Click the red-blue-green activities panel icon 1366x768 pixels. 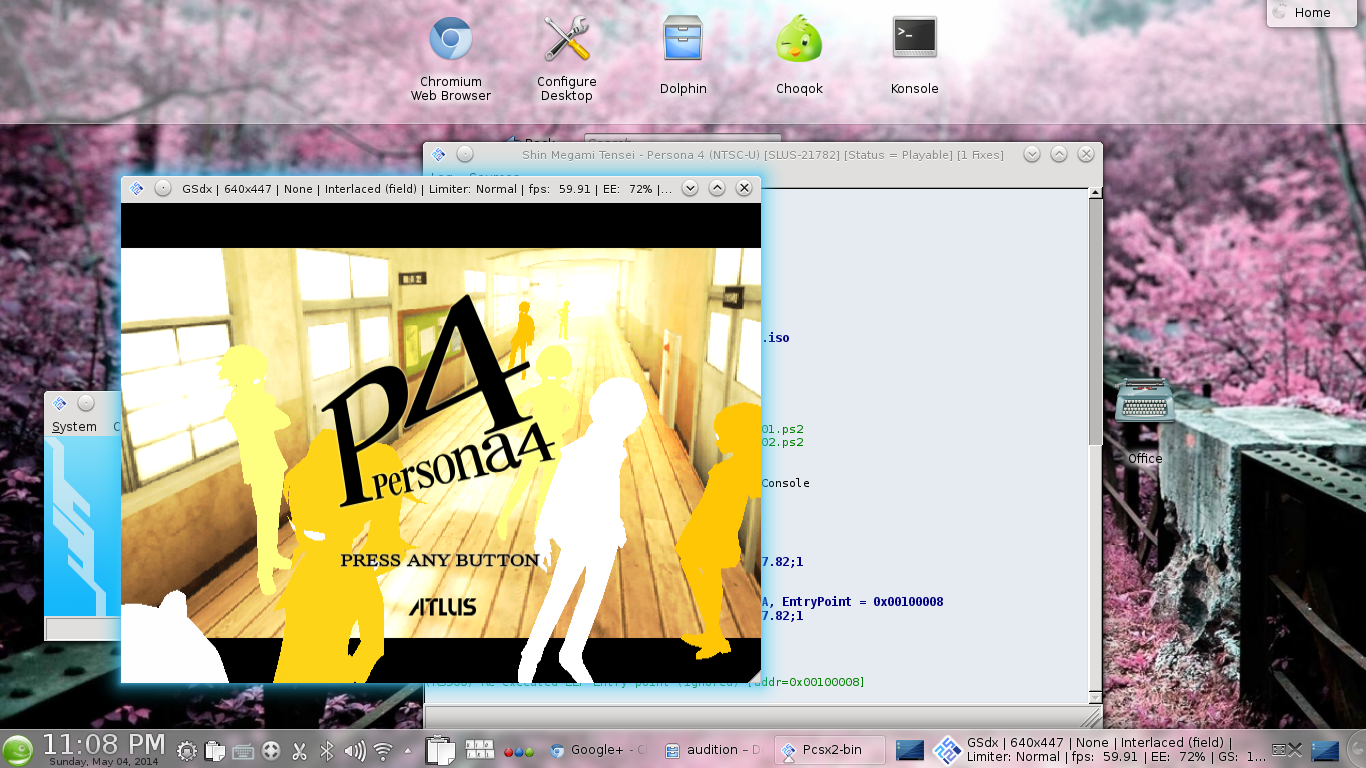pyautogui.click(x=518, y=751)
